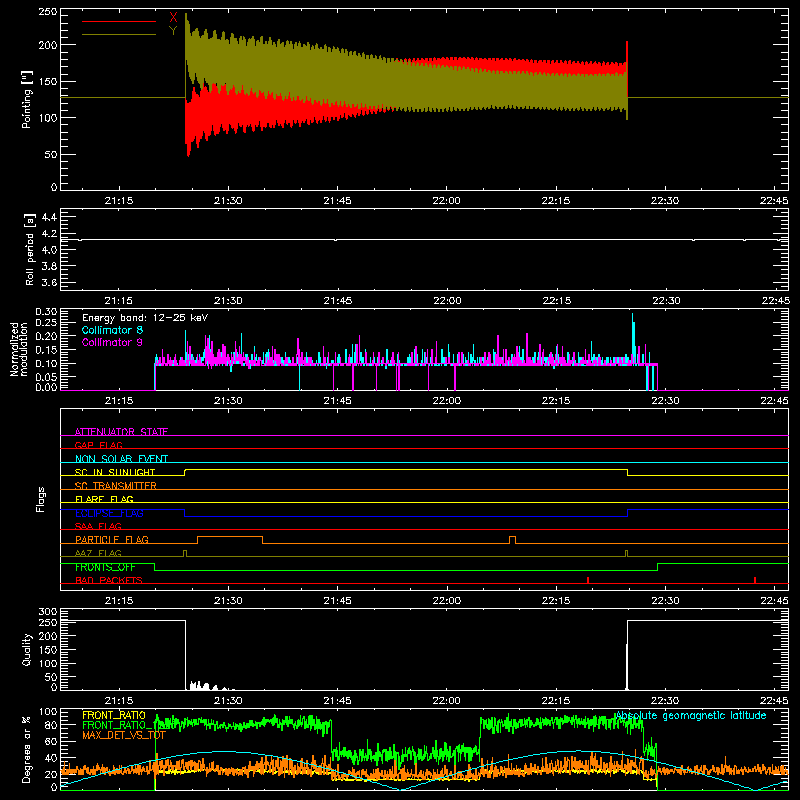This screenshot has height=800, width=800.
Task: Click the ATTENUATOR_STATE flag label
Action: pyautogui.click(x=121, y=432)
